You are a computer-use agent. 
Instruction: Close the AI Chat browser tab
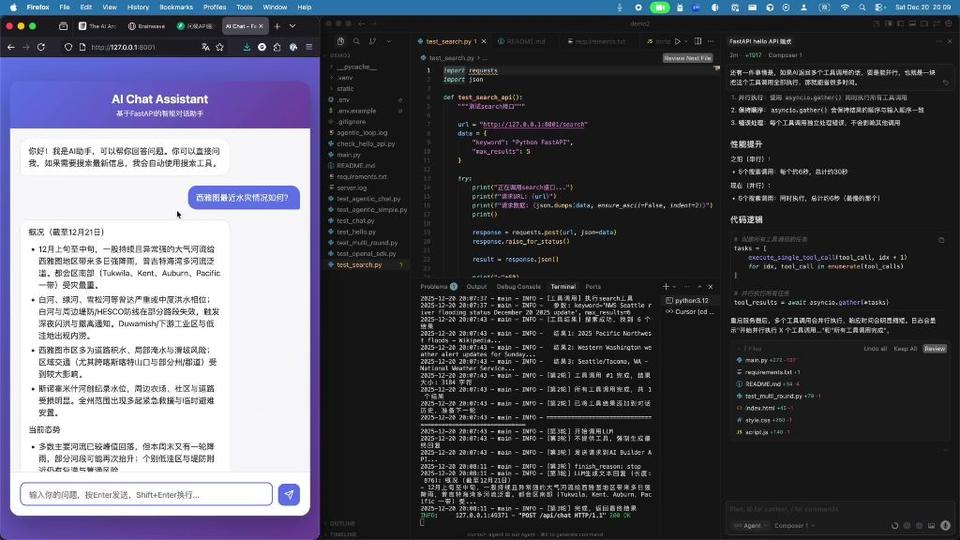261,26
